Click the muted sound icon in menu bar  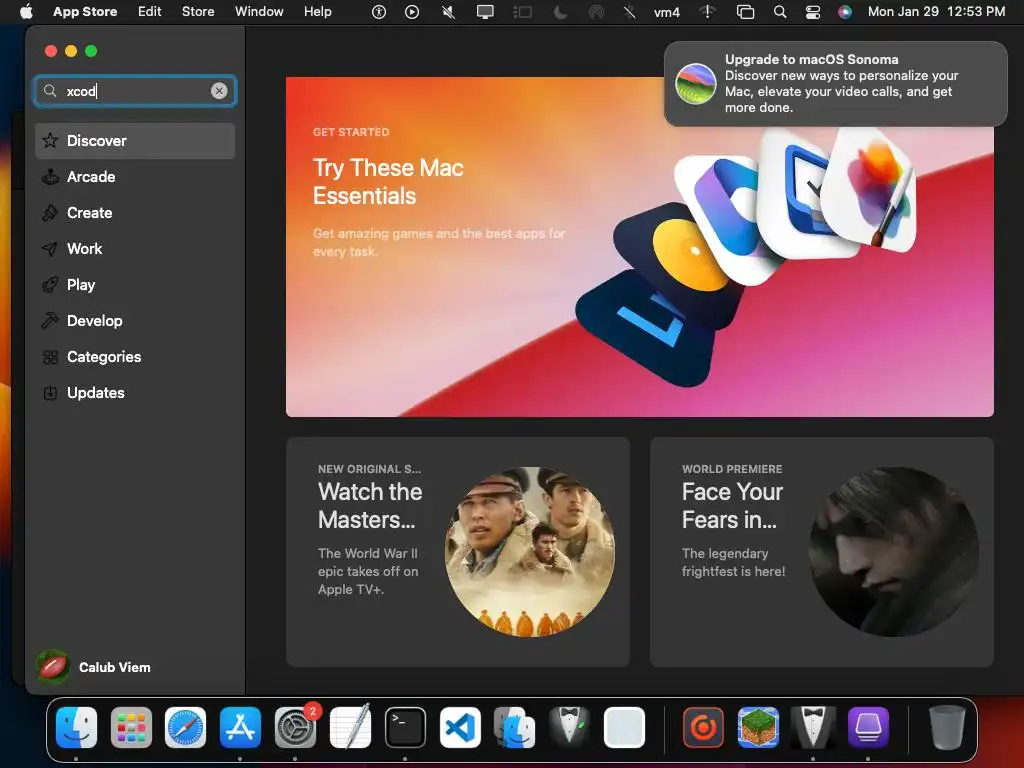click(449, 12)
